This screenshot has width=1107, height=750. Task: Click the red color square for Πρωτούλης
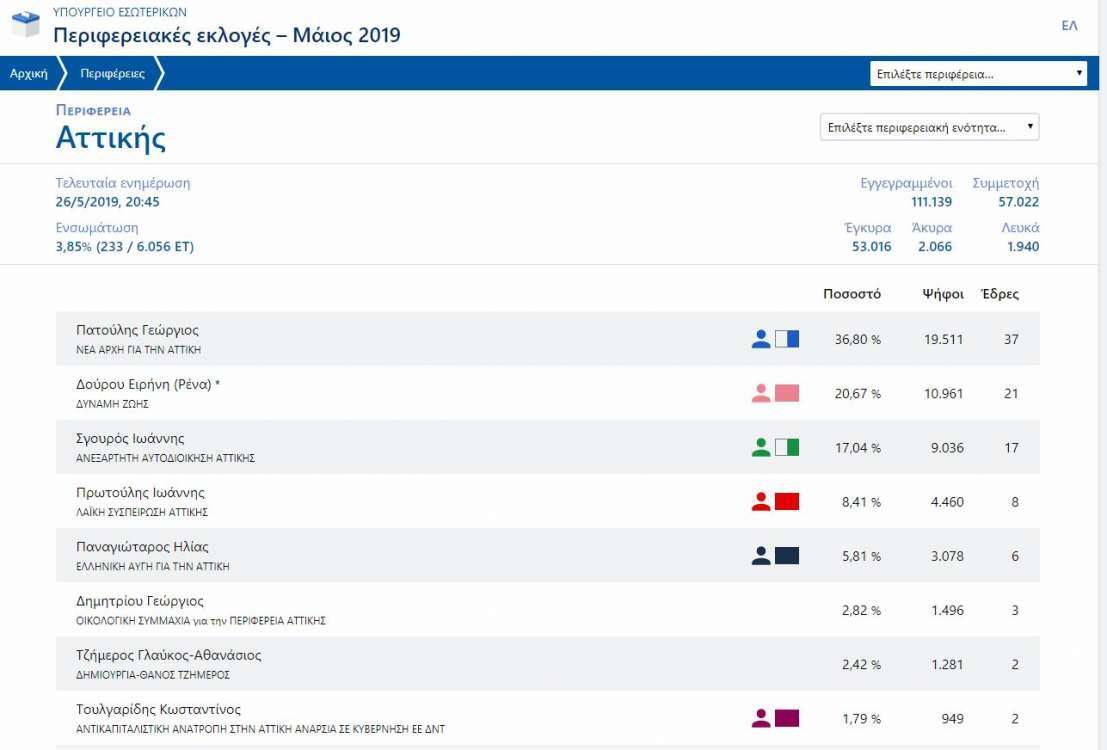click(x=787, y=501)
